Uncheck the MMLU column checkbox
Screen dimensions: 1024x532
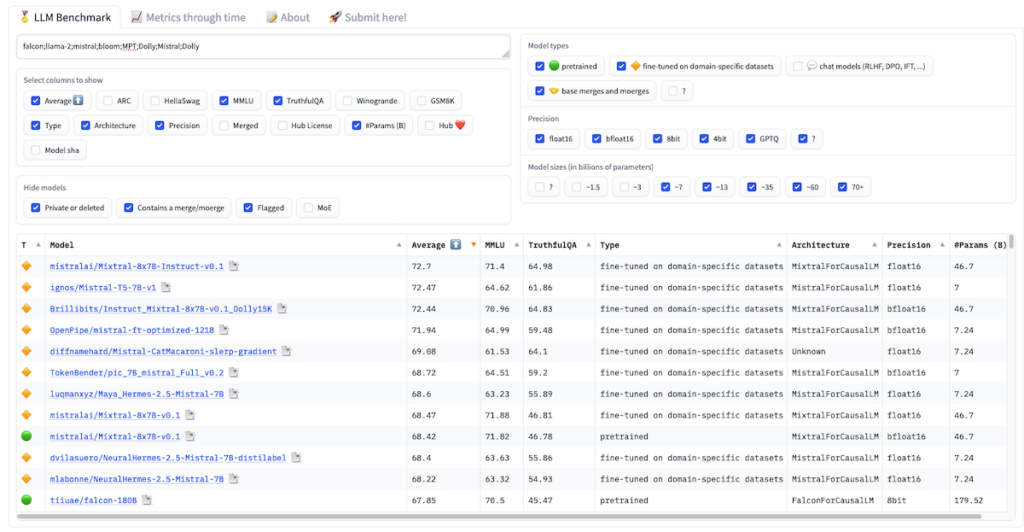[x=224, y=101]
